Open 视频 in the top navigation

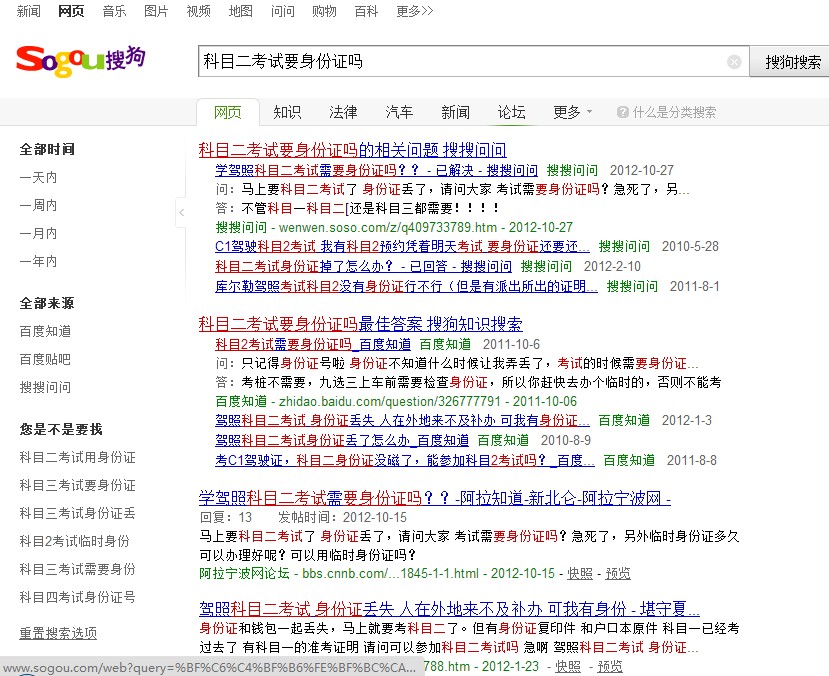[x=198, y=11]
